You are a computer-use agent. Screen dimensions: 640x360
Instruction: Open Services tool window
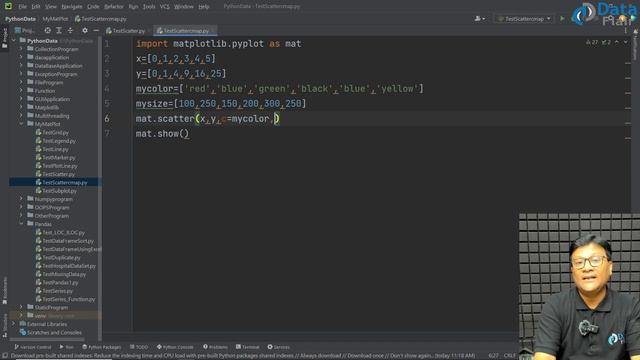(x=278, y=347)
